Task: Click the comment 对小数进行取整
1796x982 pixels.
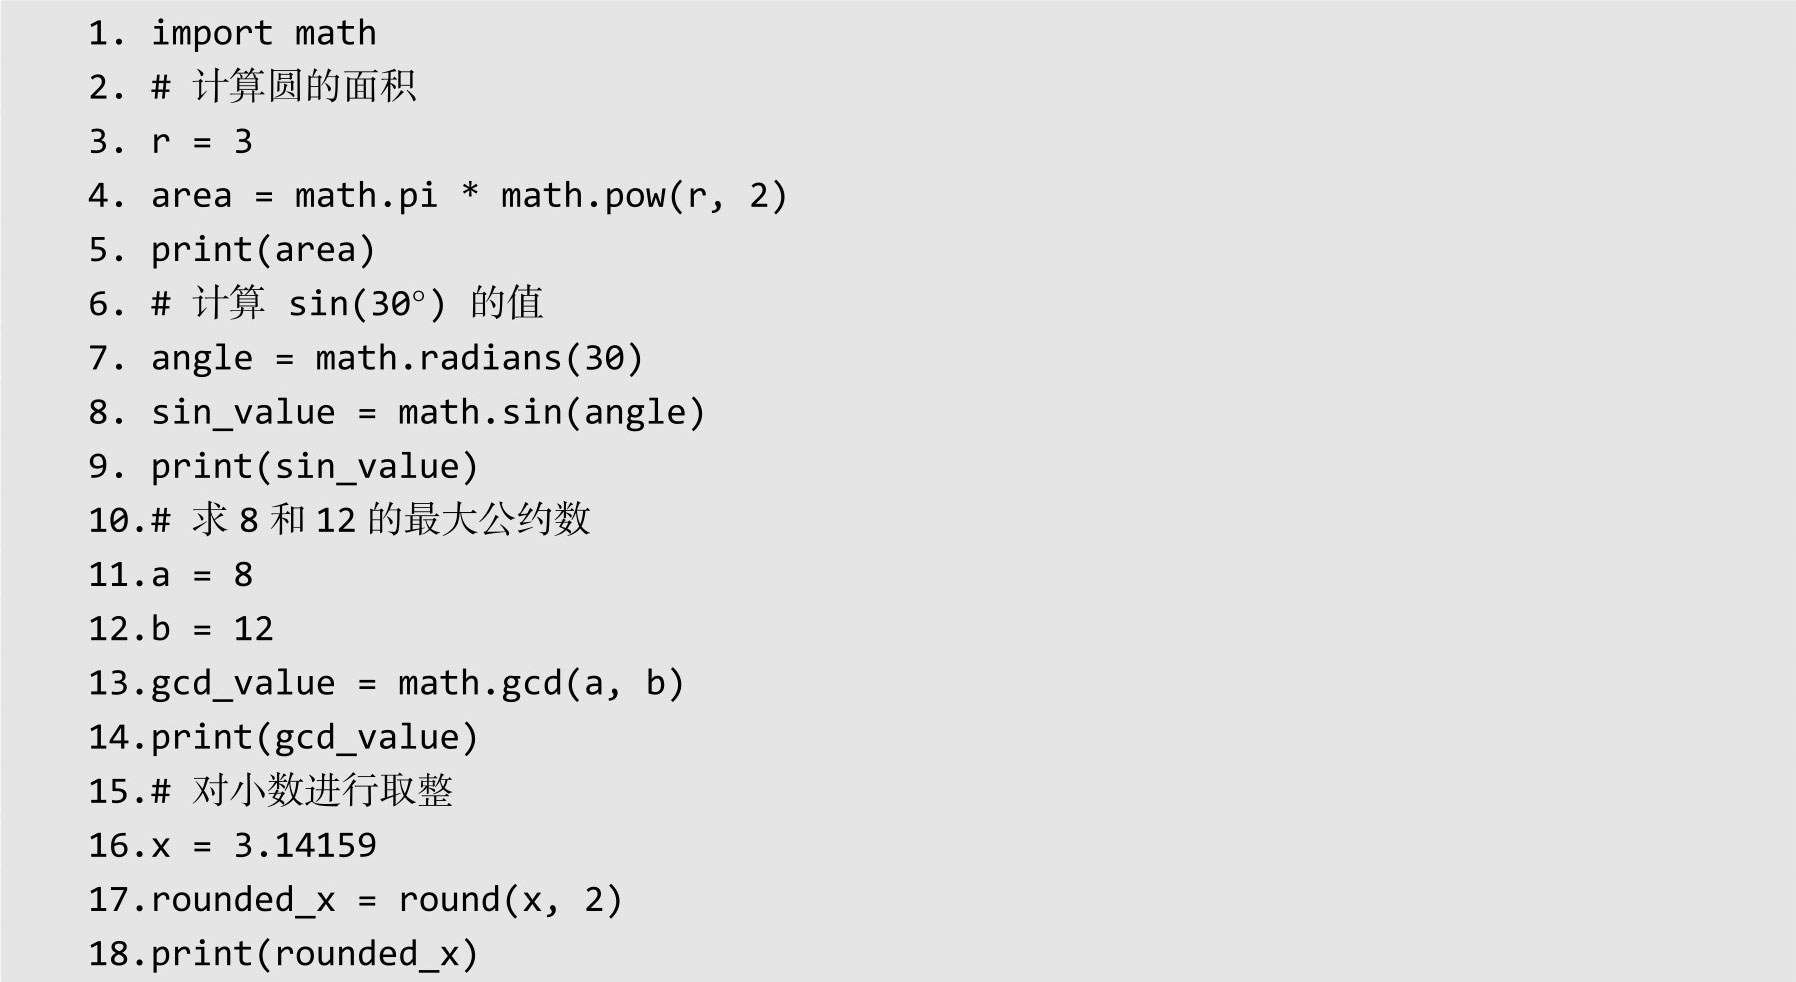Action: [302, 791]
